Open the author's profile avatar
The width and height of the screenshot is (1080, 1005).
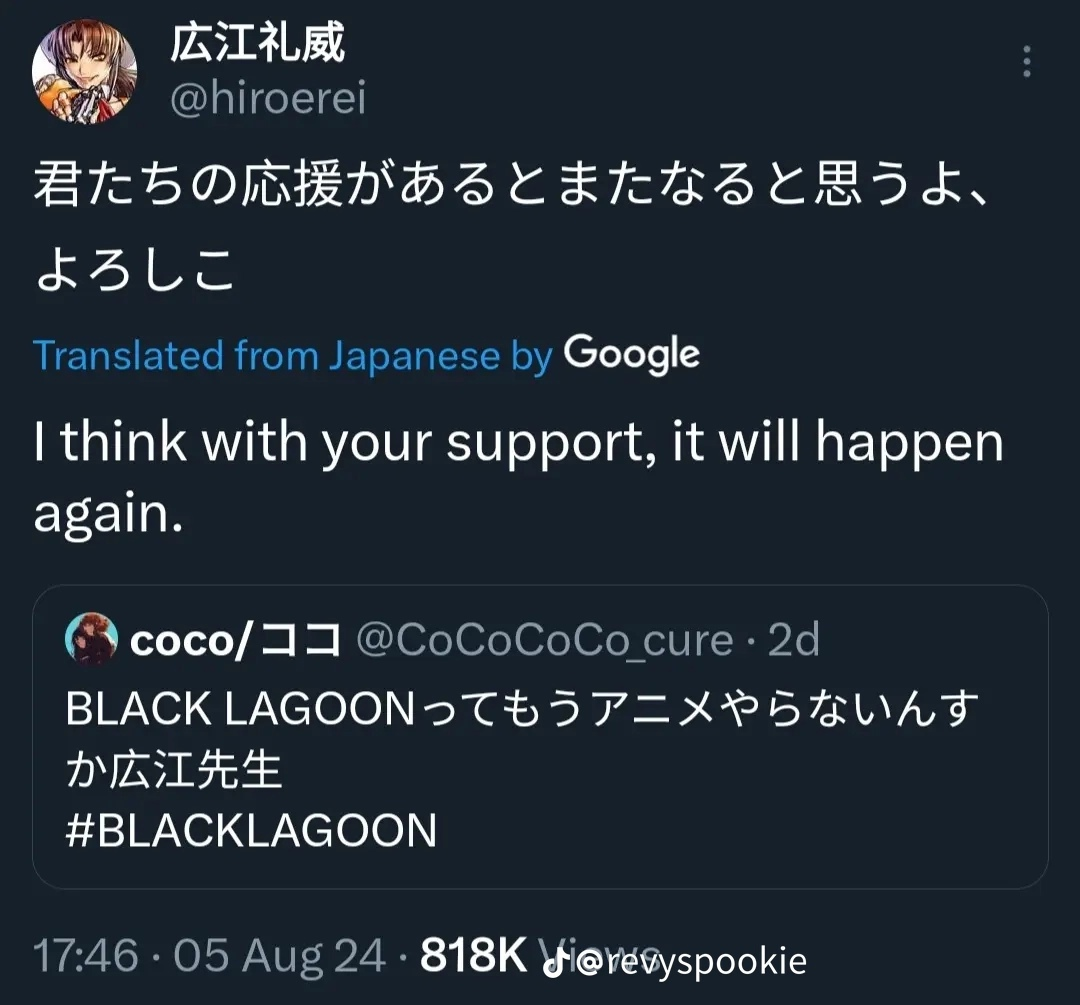pos(84,72)
